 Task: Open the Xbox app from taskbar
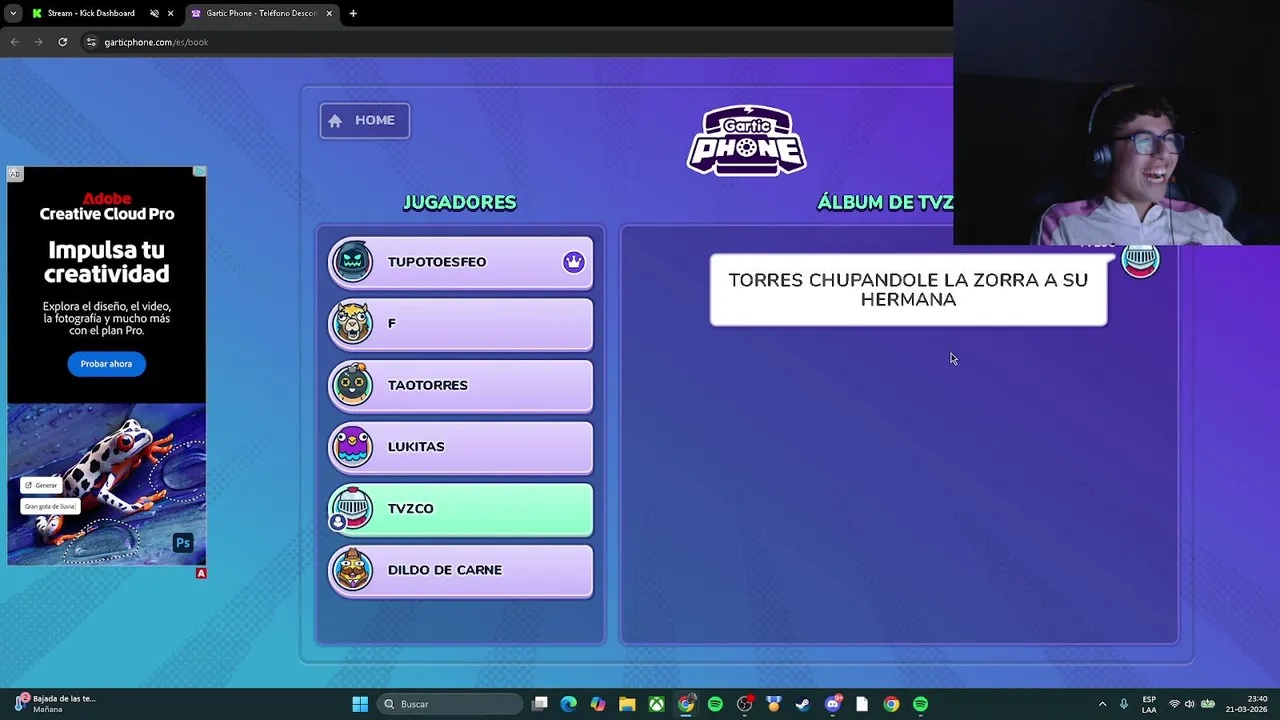coord(656,704)
